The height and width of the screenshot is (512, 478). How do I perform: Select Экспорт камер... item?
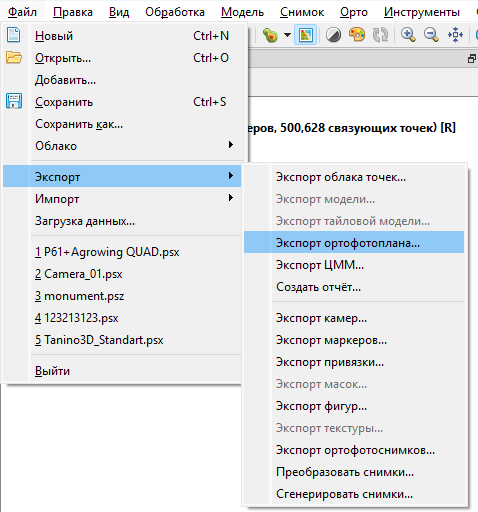[x=354, y=318]
